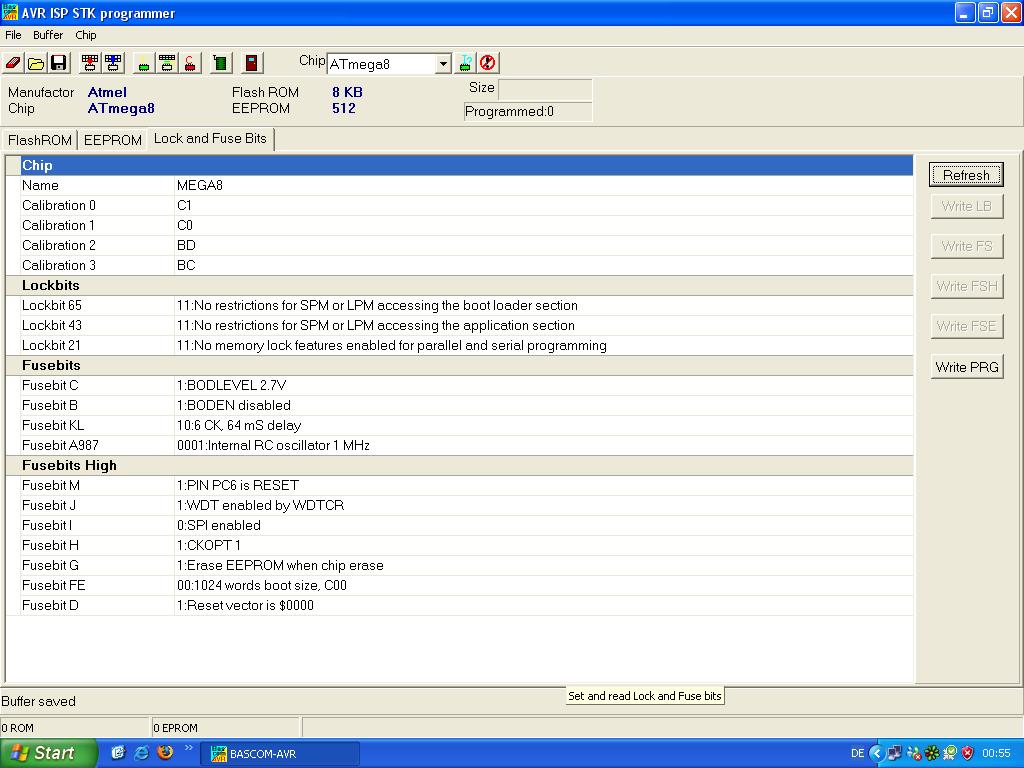Open the Buffer menu

click(x=48, y=35)
